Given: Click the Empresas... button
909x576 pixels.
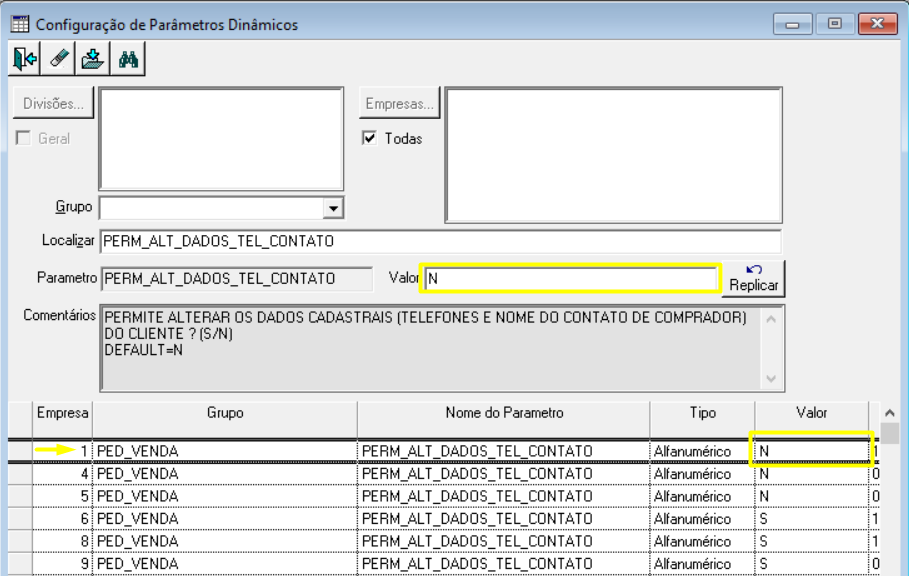Looking at the screenshot, I should [x=399, y=103].
